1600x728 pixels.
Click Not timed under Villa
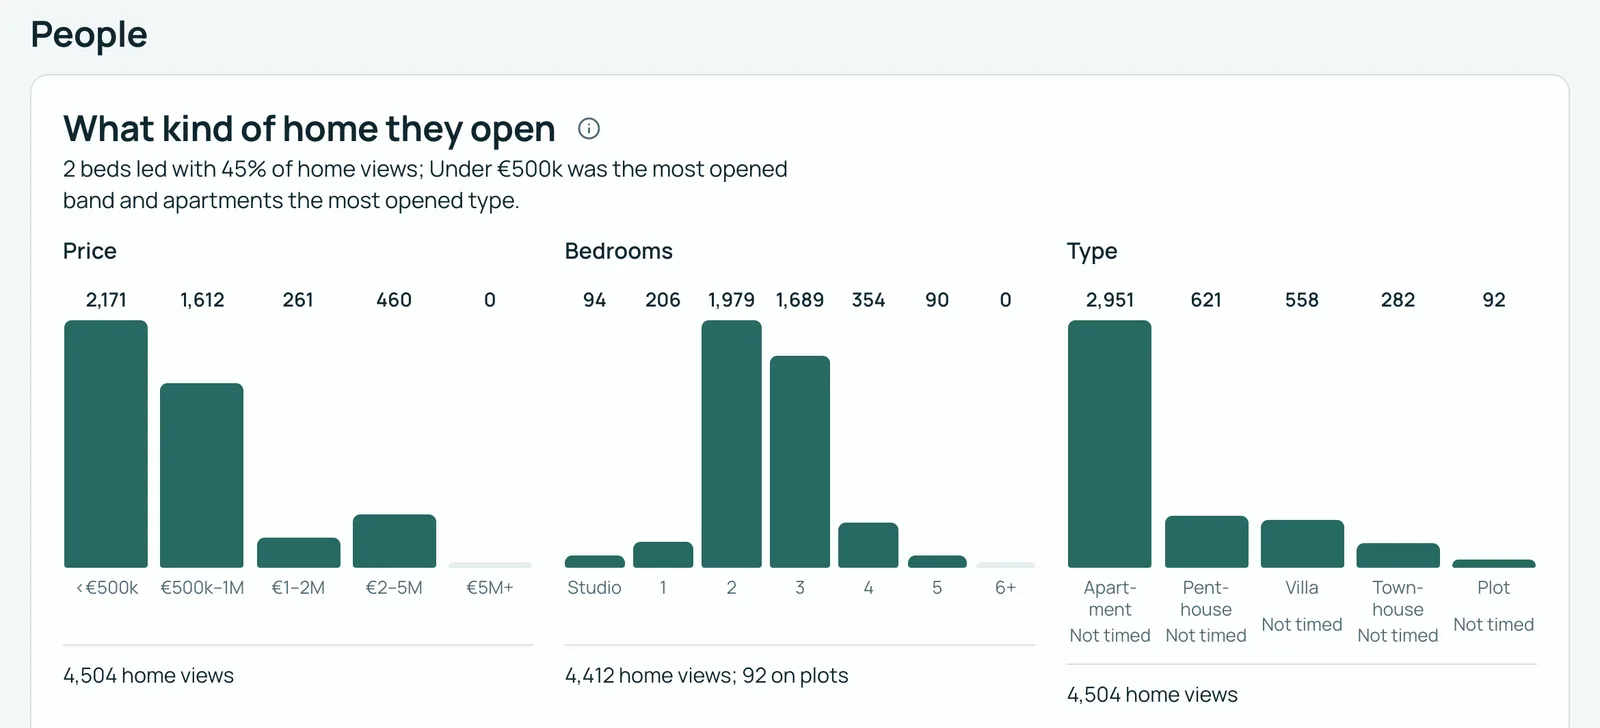pyautogui.click(x=1302, y=625)
